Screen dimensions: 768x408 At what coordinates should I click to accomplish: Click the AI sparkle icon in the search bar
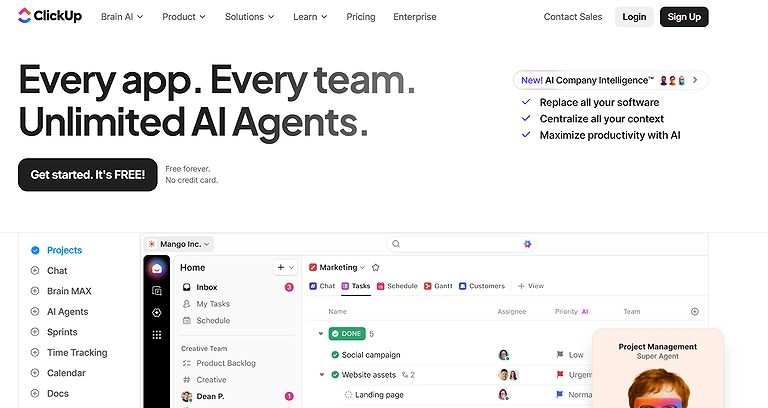[x=527, y=244]
